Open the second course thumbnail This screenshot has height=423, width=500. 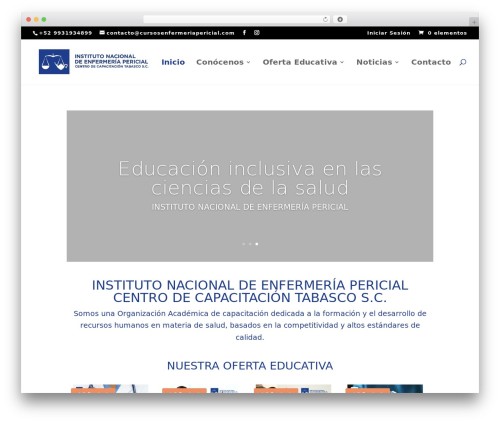pos(201,388)
